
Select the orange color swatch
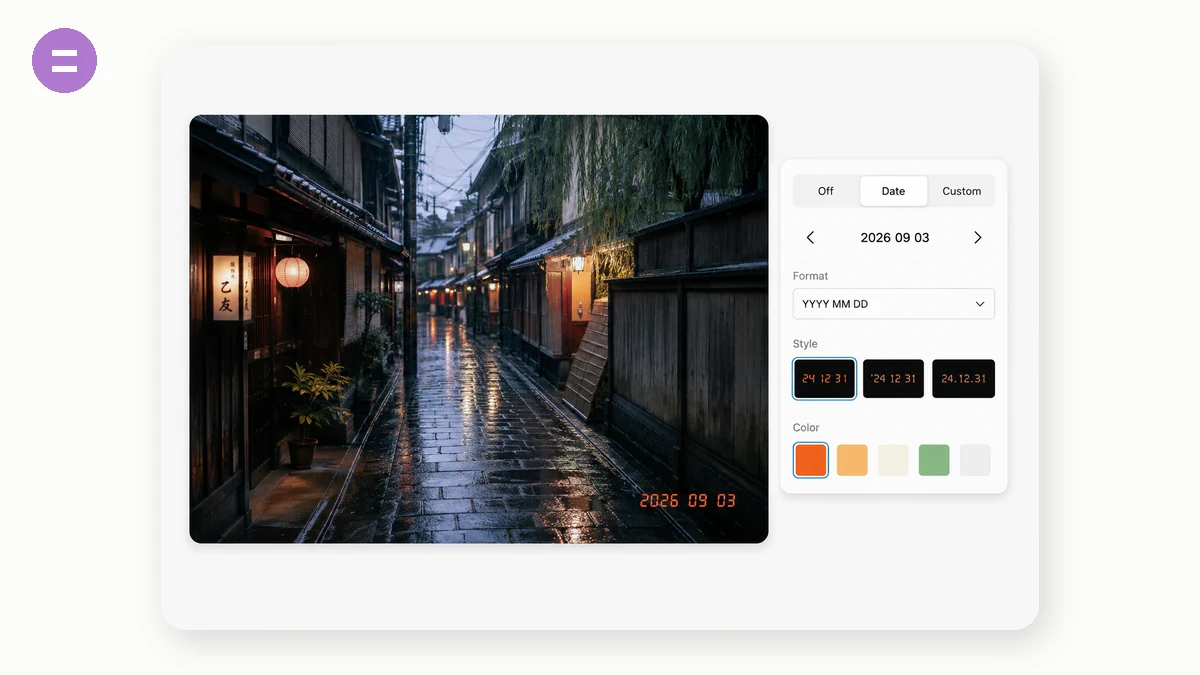(811, 460)
